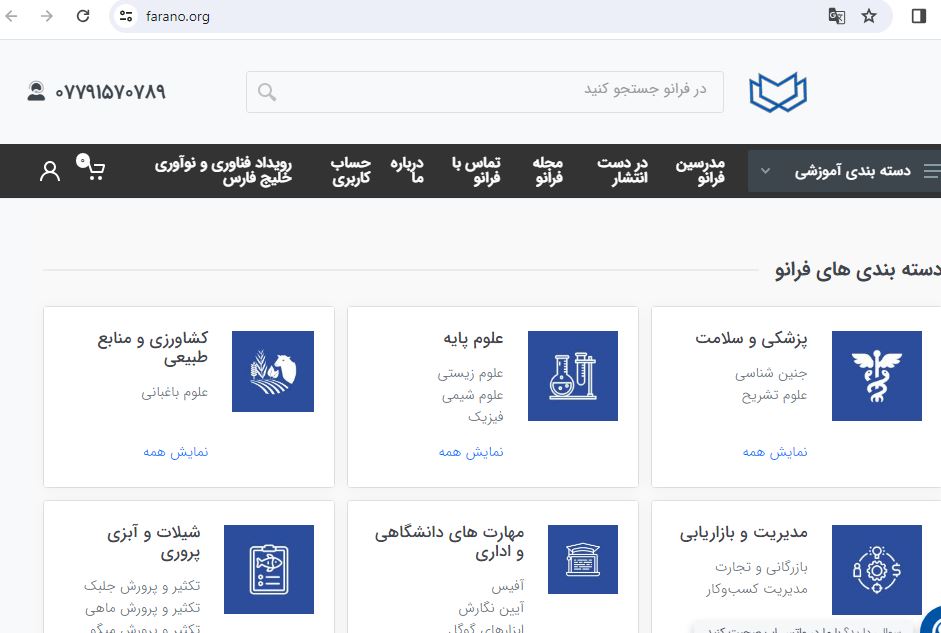Click the support headset icon
The height and width of the screenshot is (633, 941).
[x=36, y=91]
